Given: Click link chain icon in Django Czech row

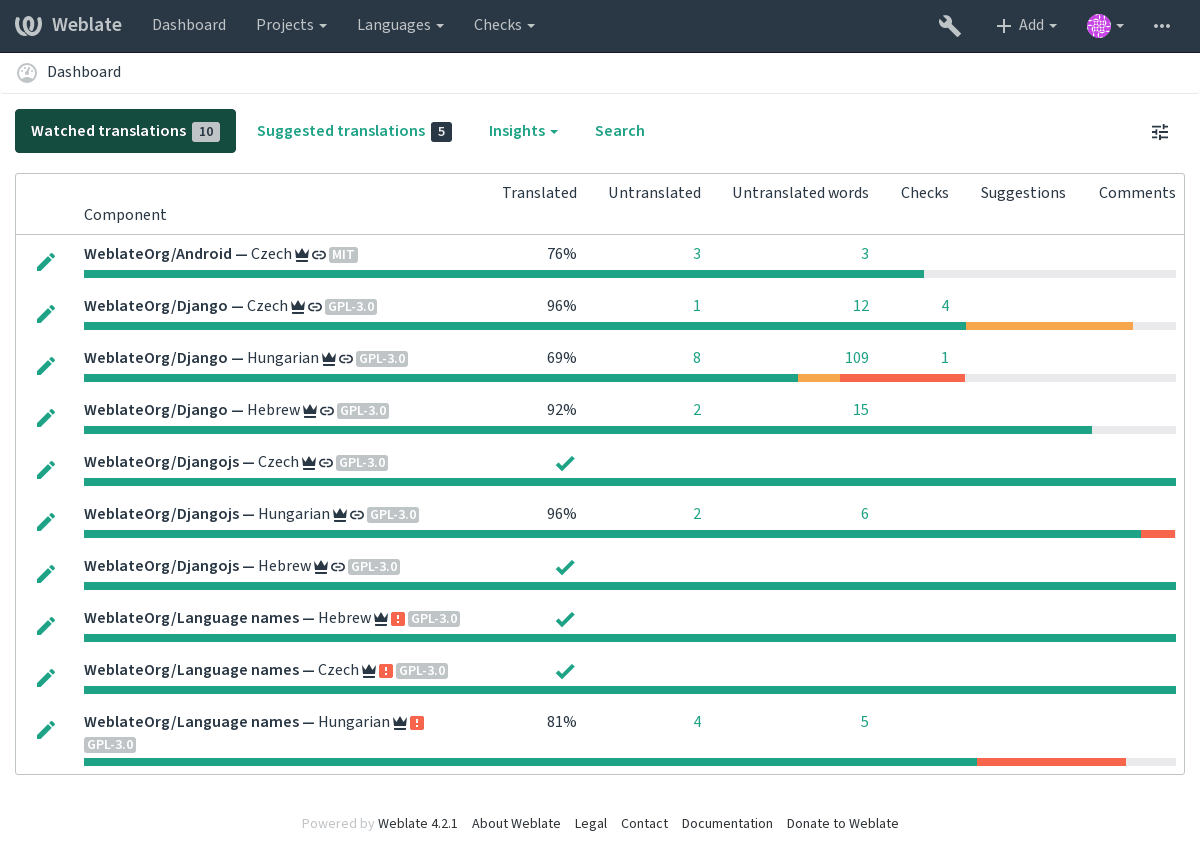Looking at the screenshot, I should pyautogui.click(x=315, y=307).
